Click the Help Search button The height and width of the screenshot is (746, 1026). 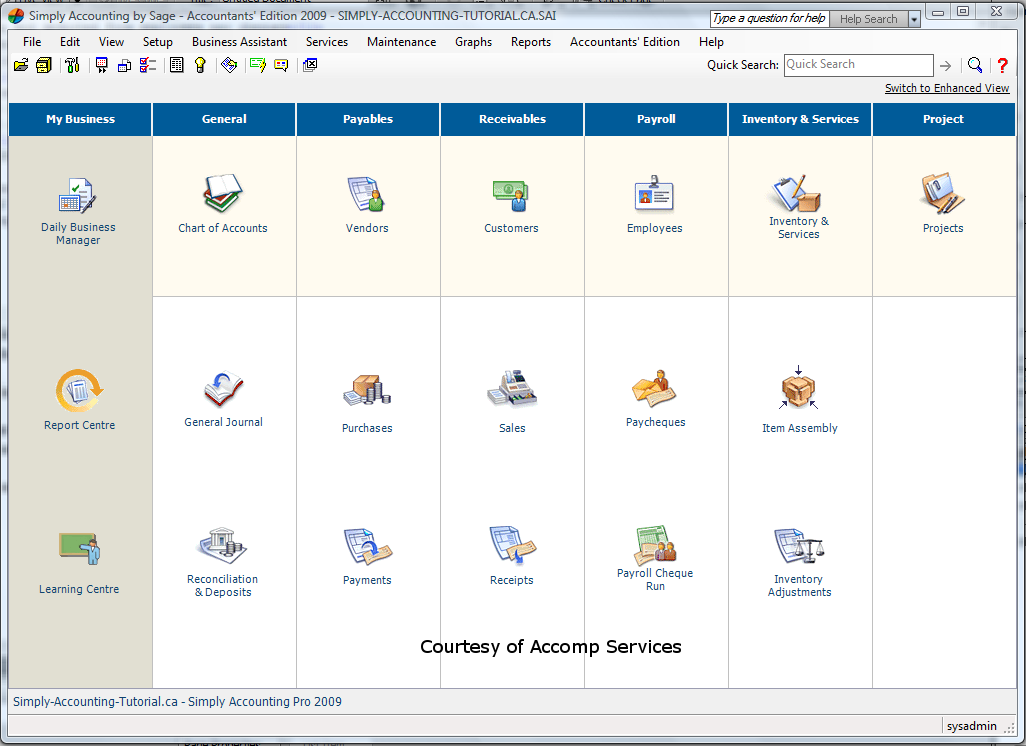(868, 20)
